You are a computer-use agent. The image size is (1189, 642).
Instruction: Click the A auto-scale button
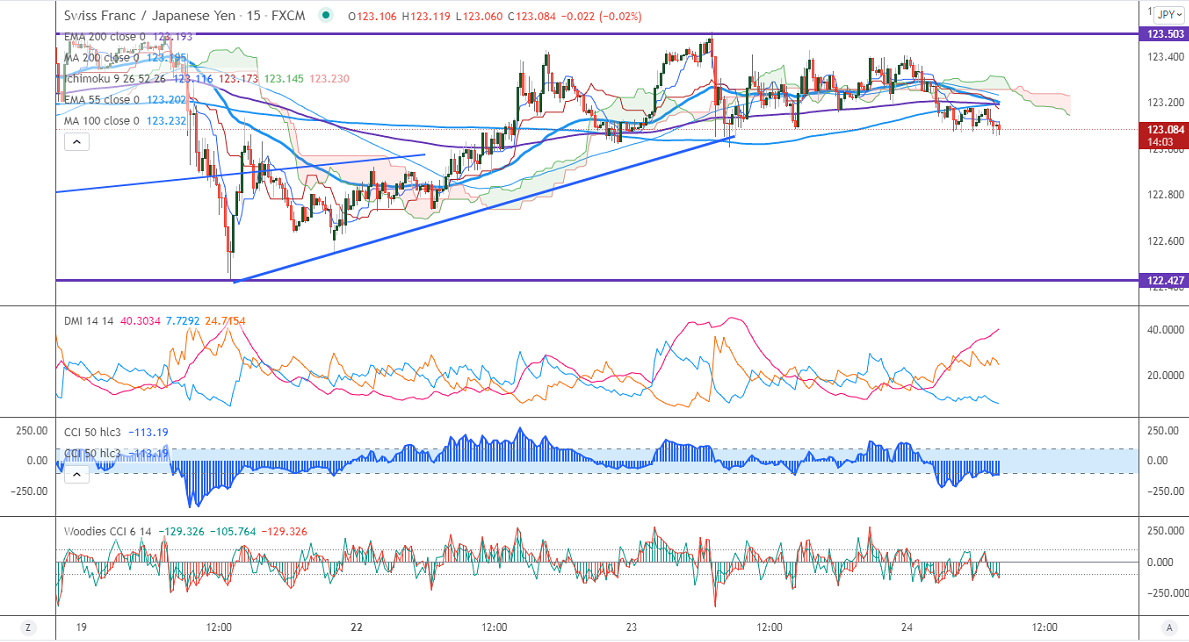click(x=1169, y=628)
